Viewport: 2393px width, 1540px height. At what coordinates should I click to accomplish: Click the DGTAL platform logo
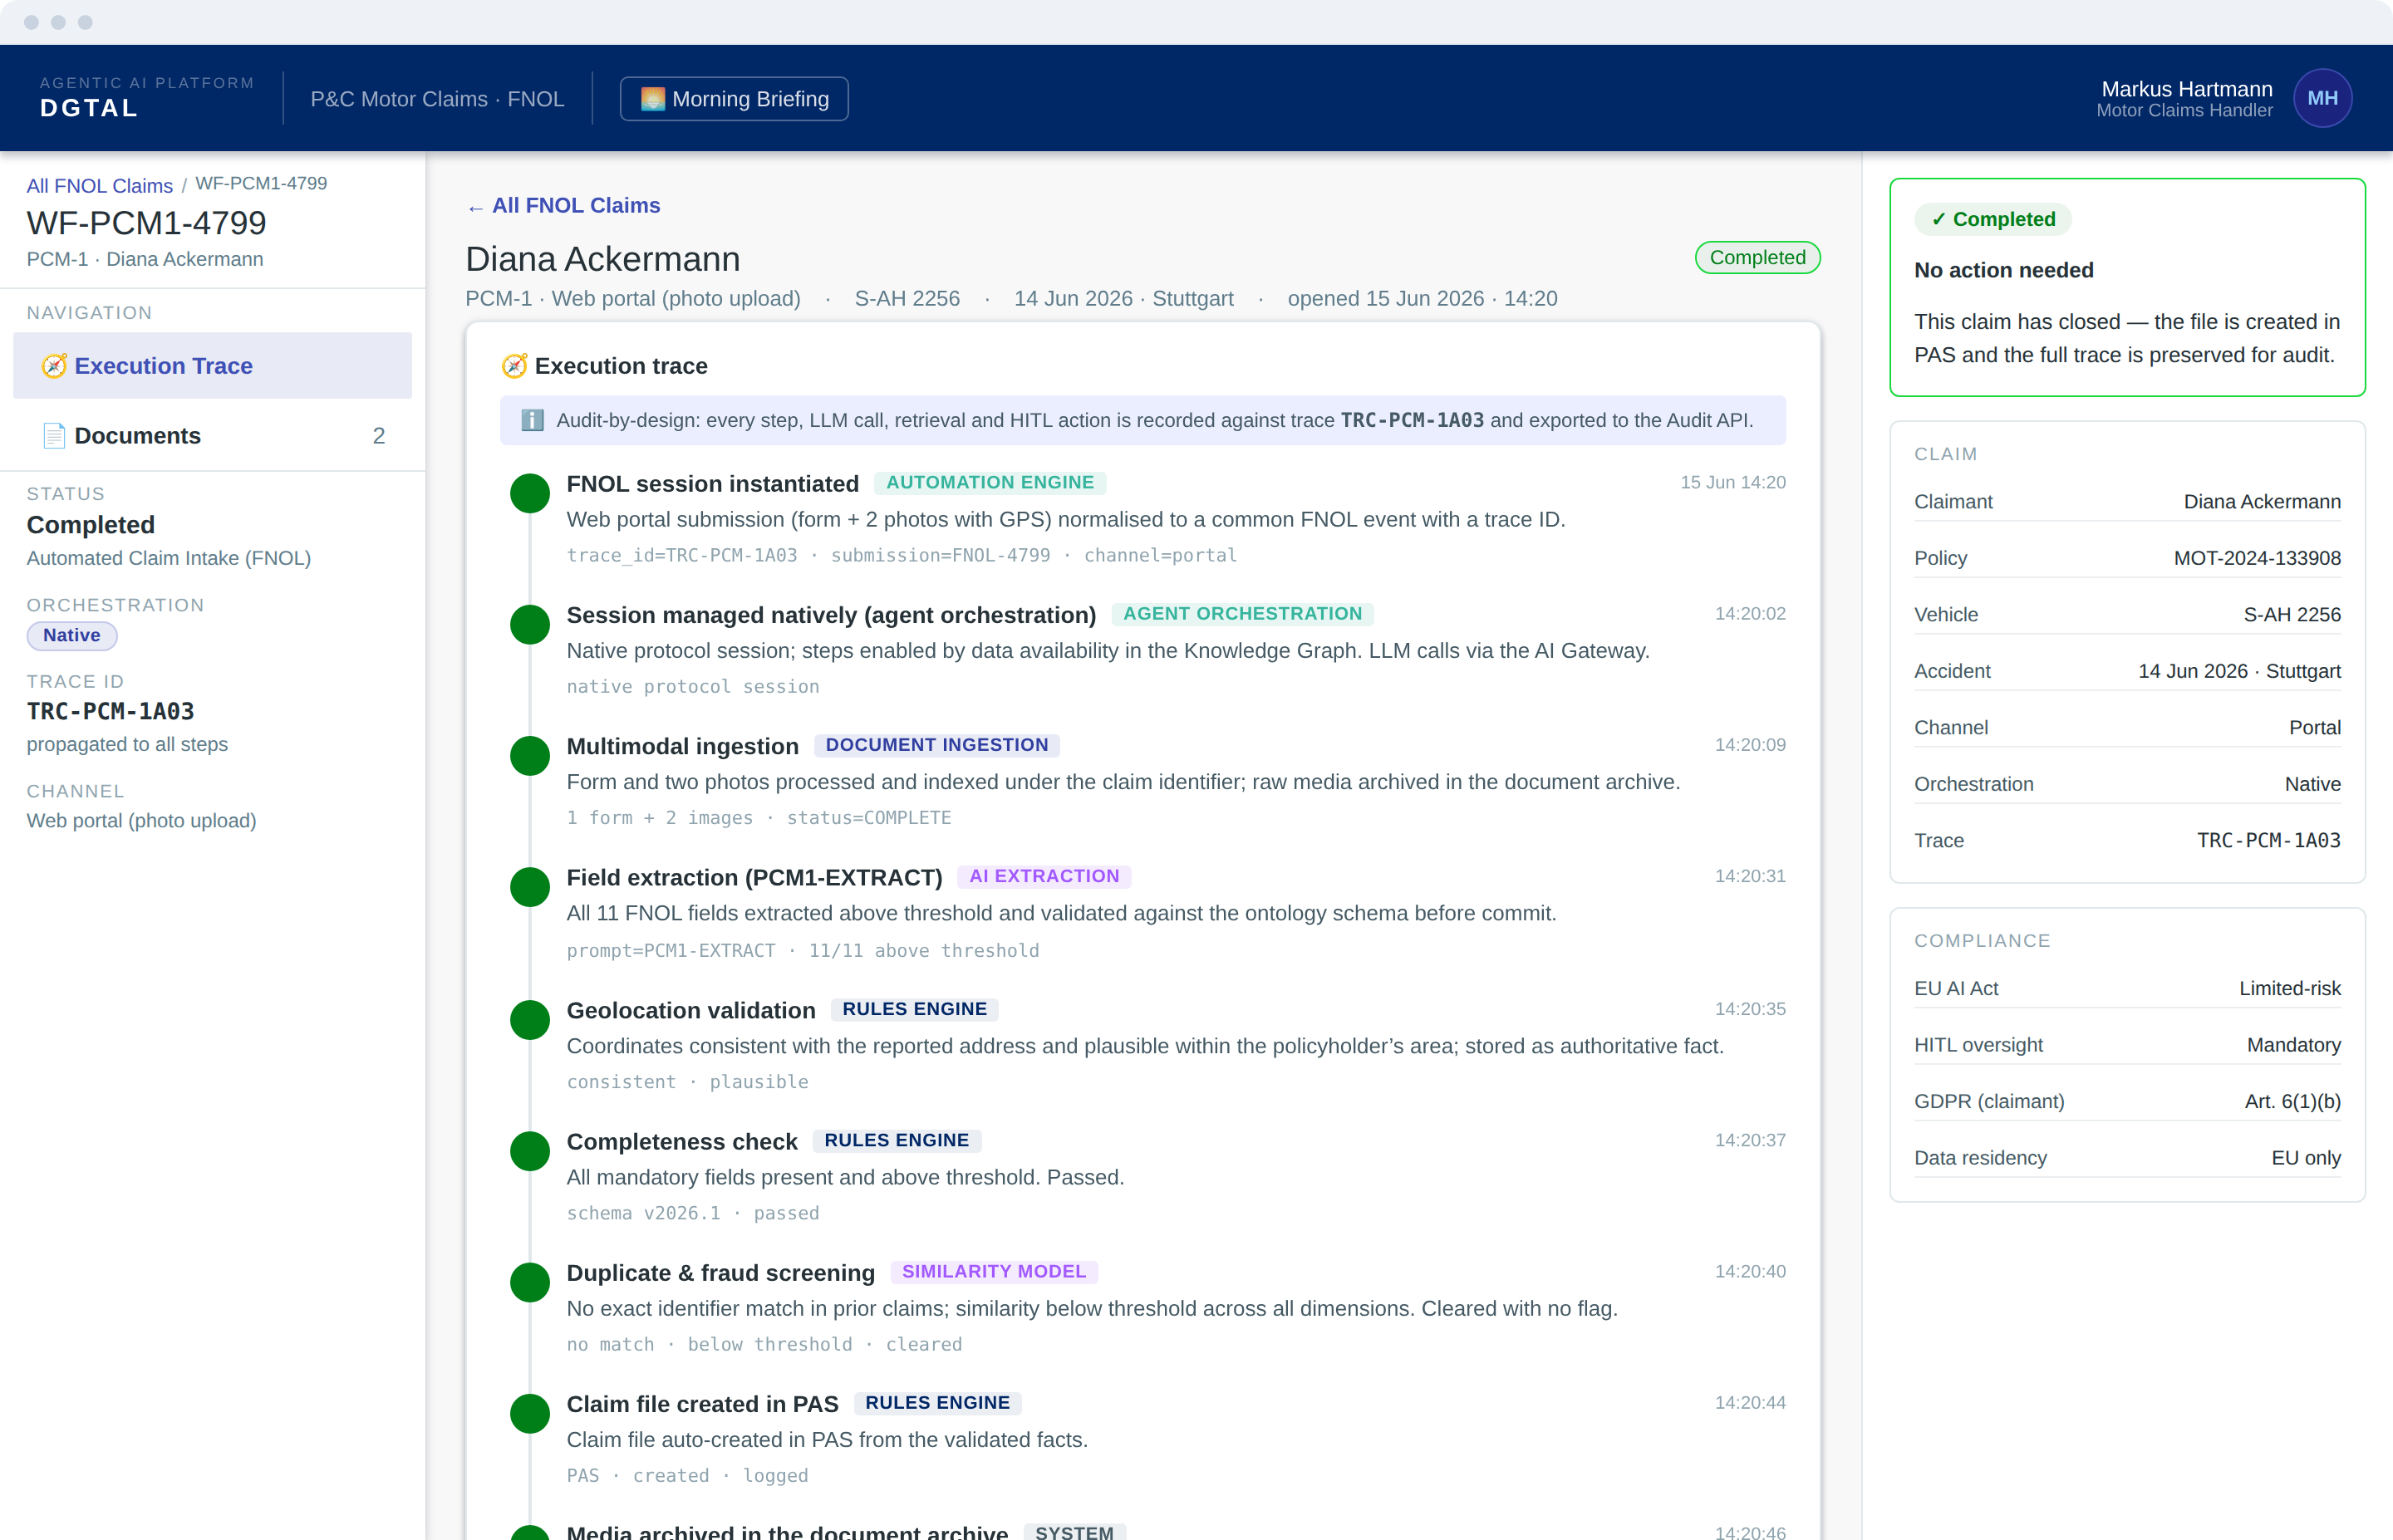(89, 108)
